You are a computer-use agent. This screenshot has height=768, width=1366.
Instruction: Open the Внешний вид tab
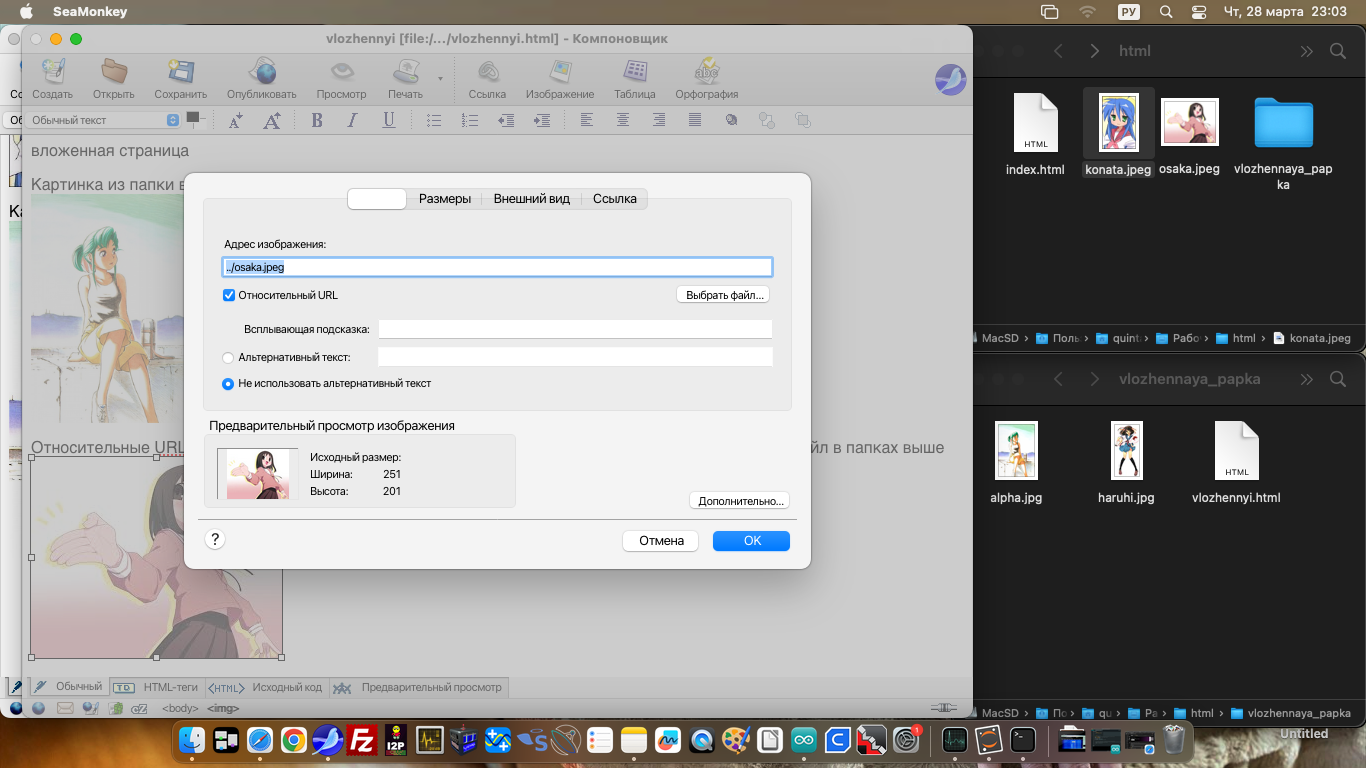click(x=531, y=199)
